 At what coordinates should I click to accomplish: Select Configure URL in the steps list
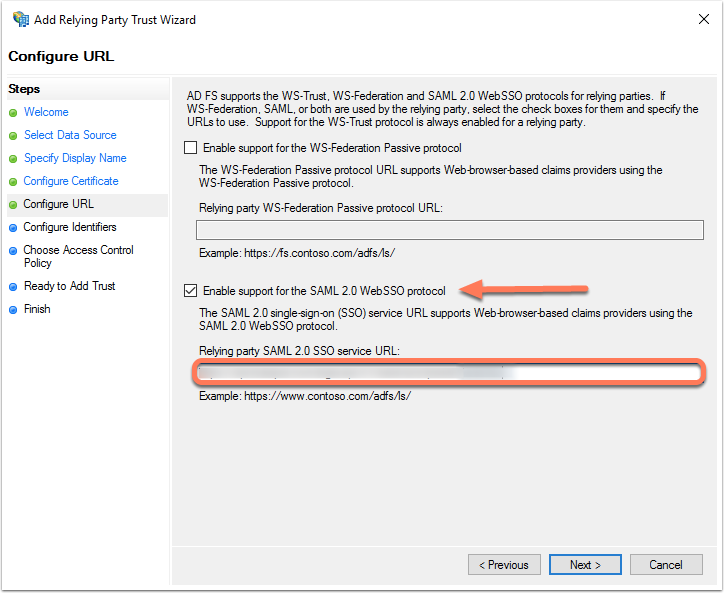pyautogui.click(x=58, y=204)
